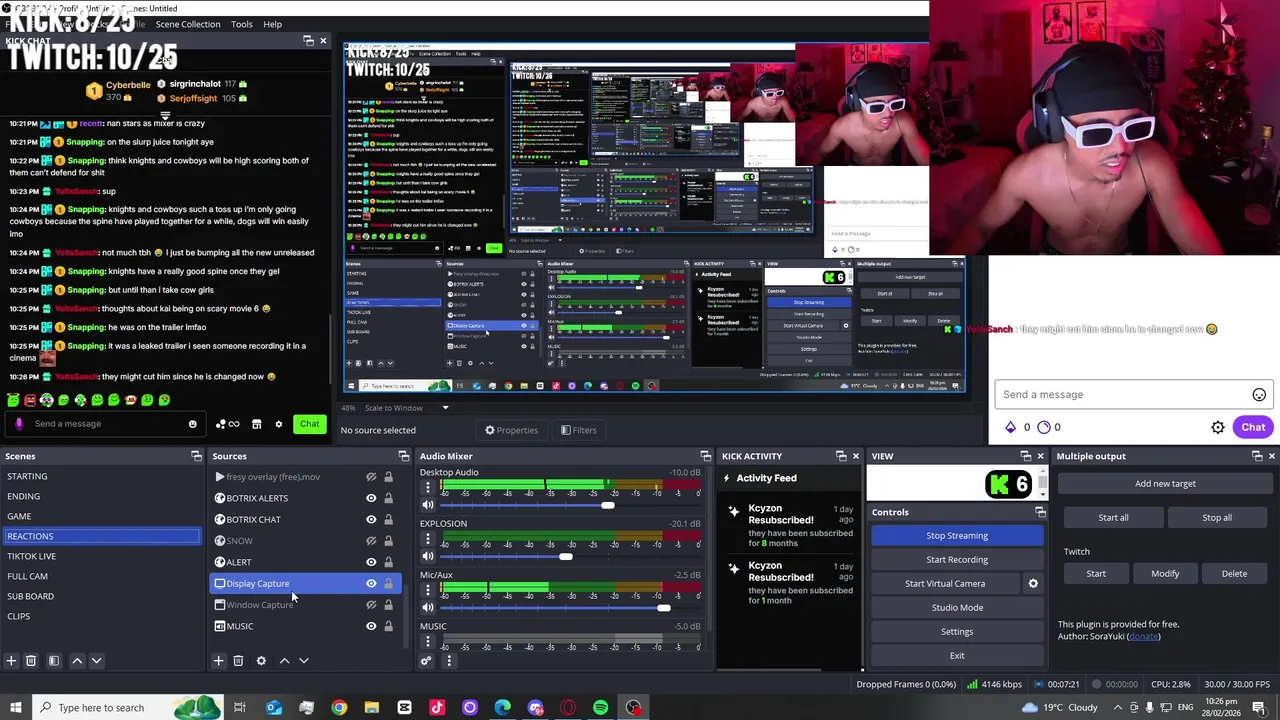Open emoji picker in Kick chat input
The height and width of the screenshot is (720, 1280).
(x=193, y=424)
